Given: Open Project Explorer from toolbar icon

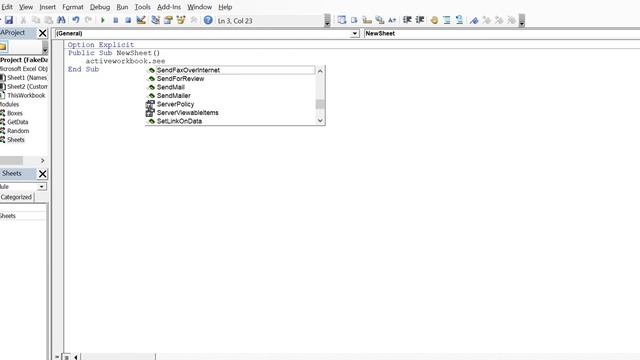Looking at the screenshot, I should pyautogui.click(x=156, y=20).
